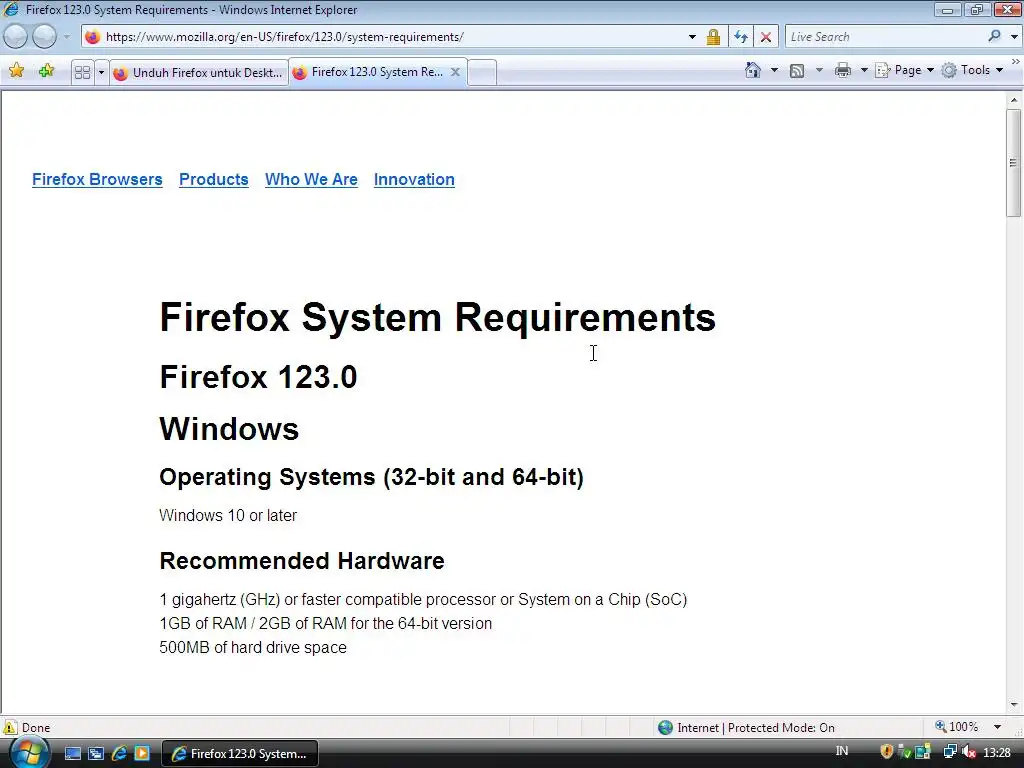
Task: Expand the tab list dropdown arrow
Action: (101, 72)
